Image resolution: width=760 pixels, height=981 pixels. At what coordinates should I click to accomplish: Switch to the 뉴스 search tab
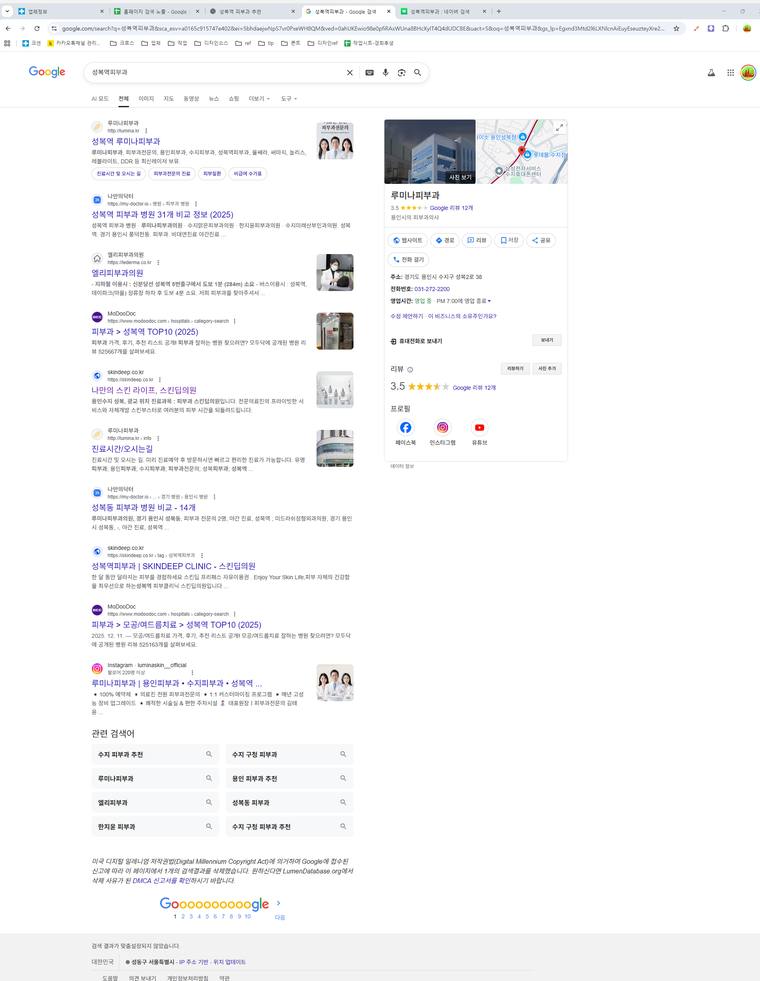[x=214, y=99]
